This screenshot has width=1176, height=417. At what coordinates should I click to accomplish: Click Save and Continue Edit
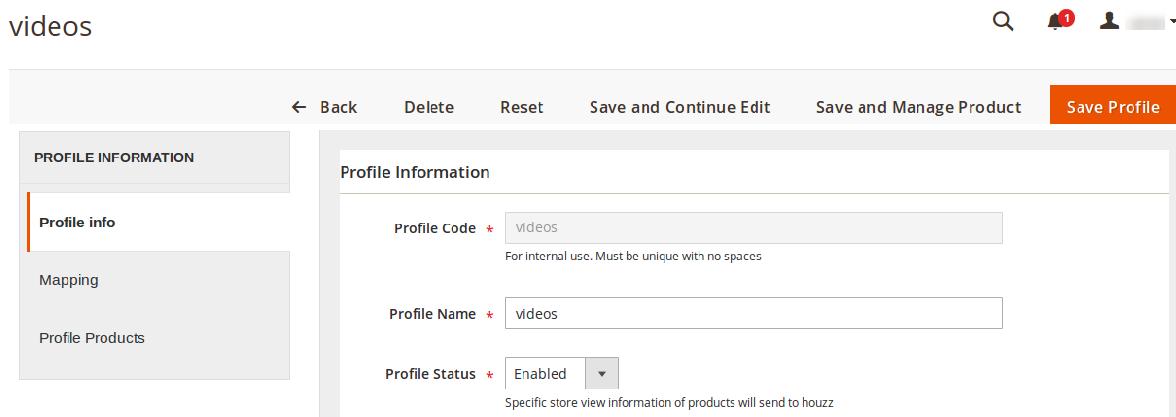click(680, 107)
